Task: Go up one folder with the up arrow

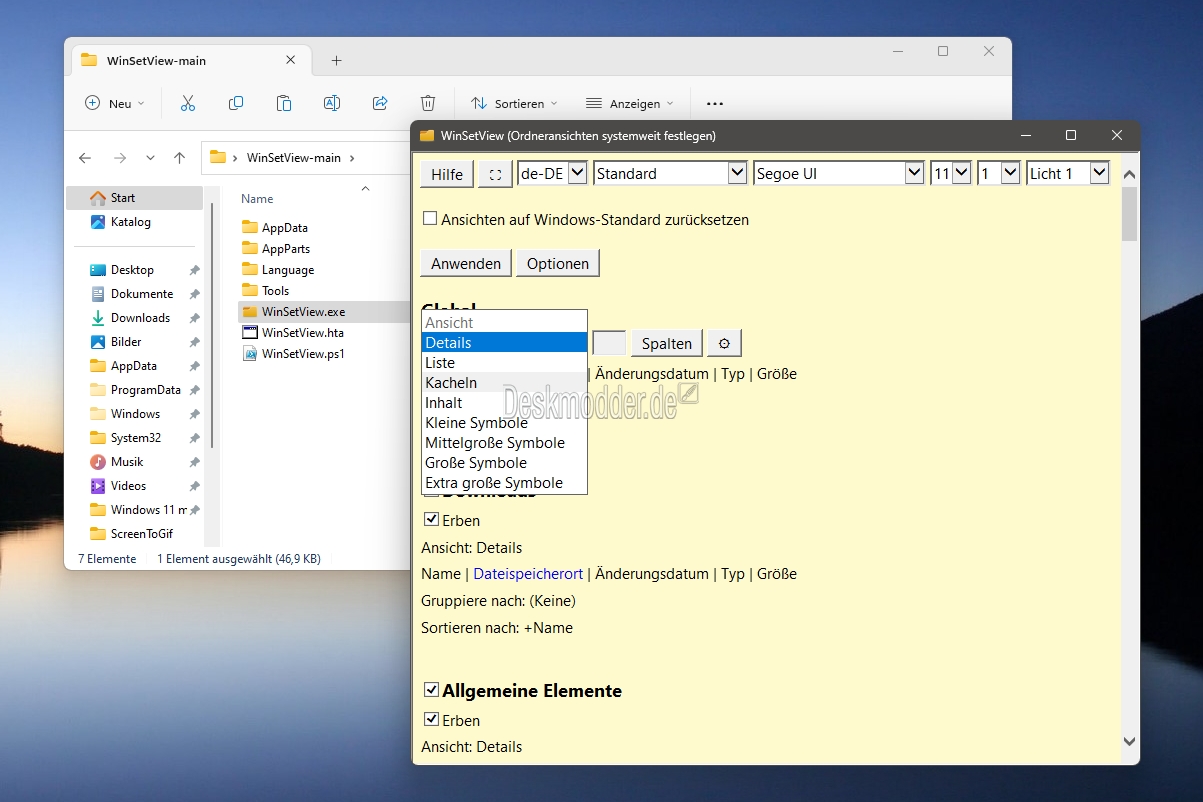Action: [x=180, y=158]
